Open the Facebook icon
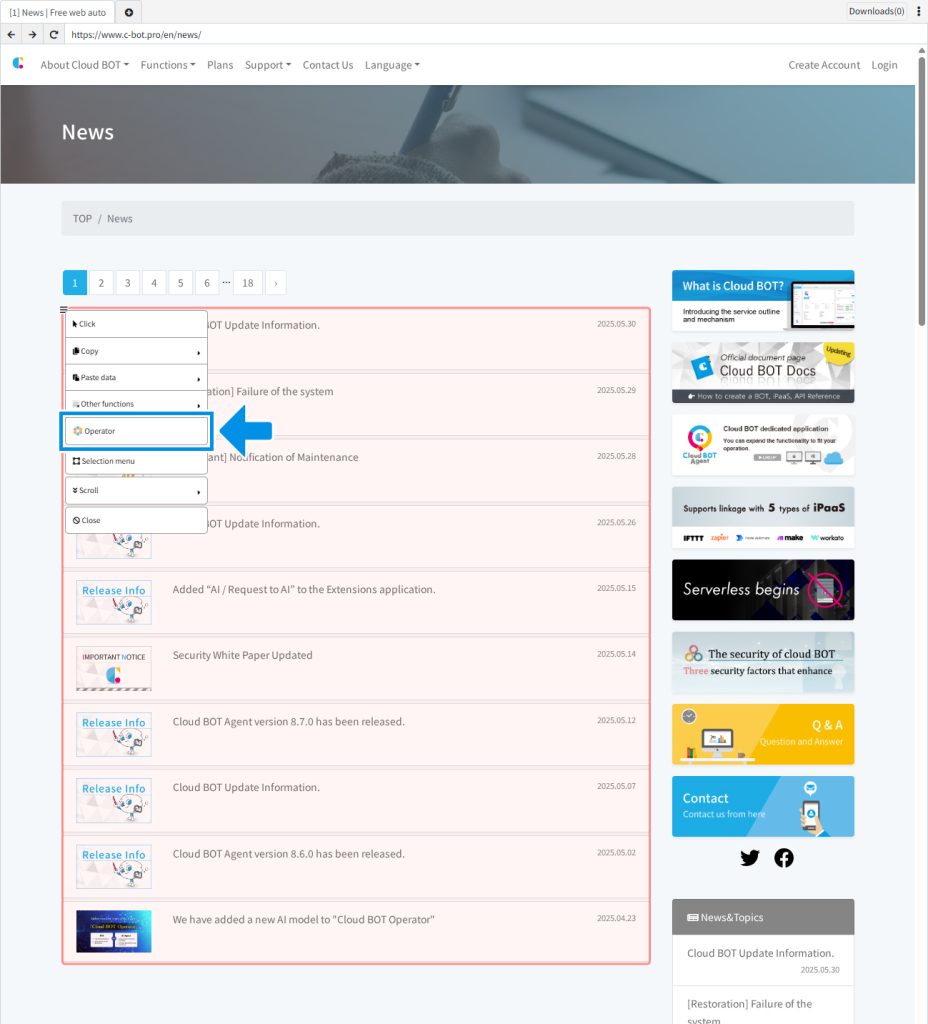Image resolution: width=928 pixels, height=1024 pixels. pyautogui.click(x=784, y=857)
